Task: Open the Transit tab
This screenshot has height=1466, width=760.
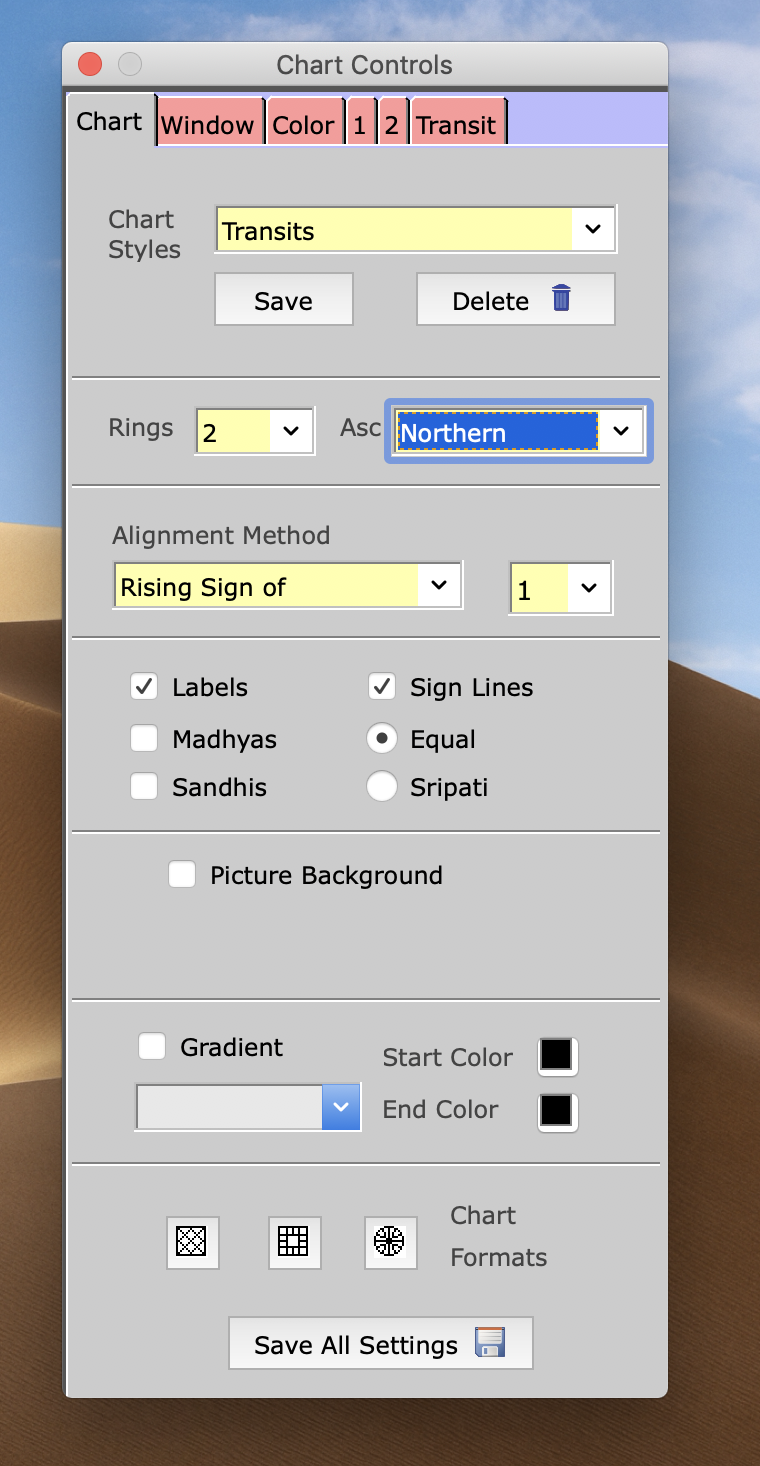Action: (x=456, y=125)
